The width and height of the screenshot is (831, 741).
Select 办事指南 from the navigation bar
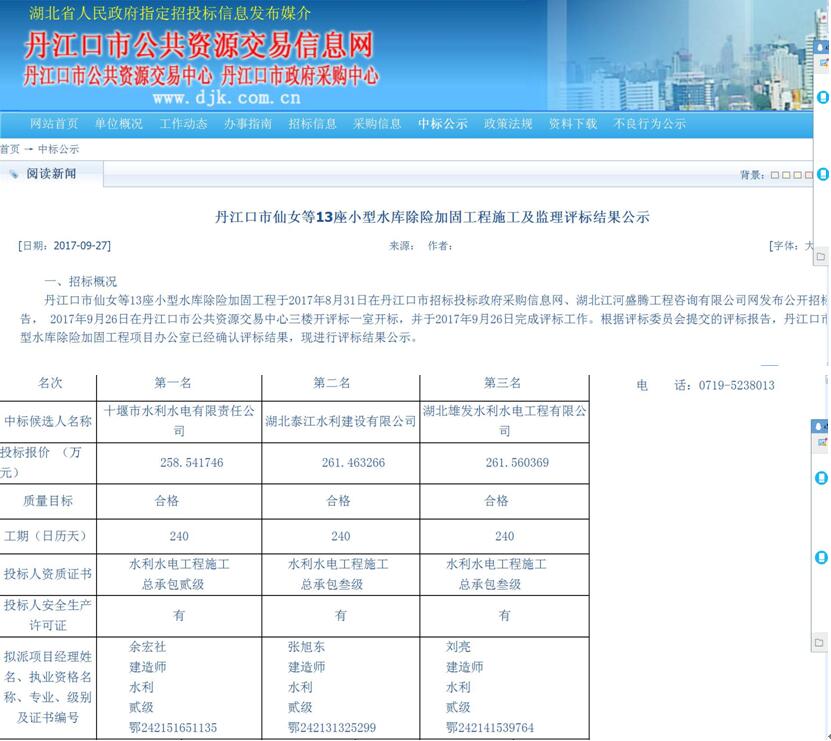pos(248,124)
